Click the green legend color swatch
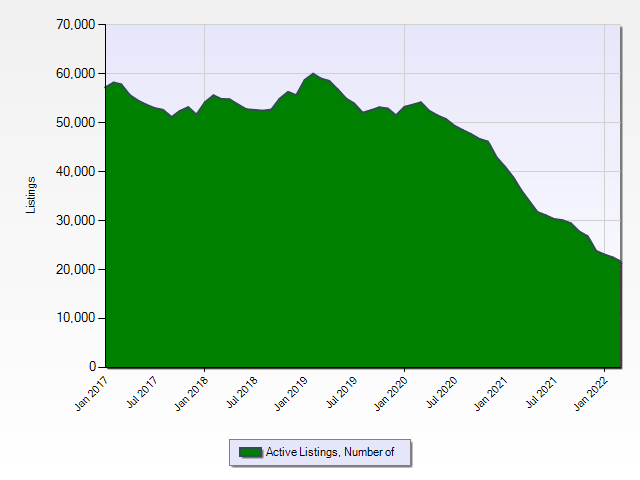The image size is (640, 480). click(x=251, y=452)
